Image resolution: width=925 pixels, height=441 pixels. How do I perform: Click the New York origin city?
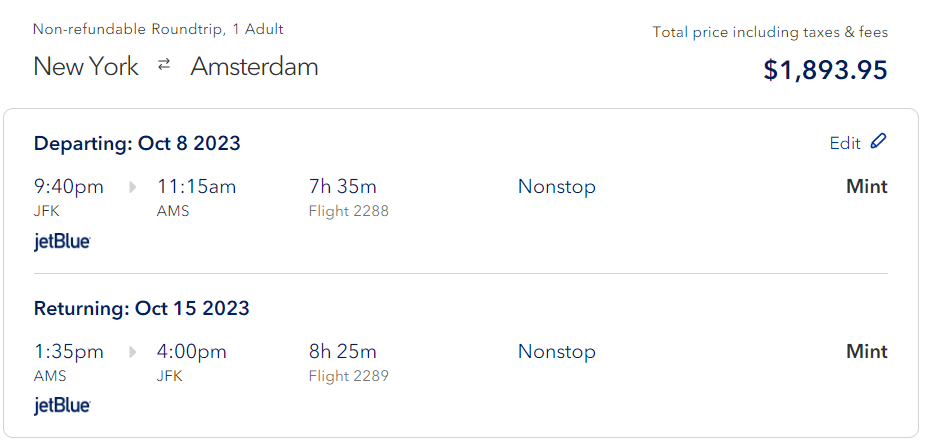pyautogui.click(x=86, y=67)
